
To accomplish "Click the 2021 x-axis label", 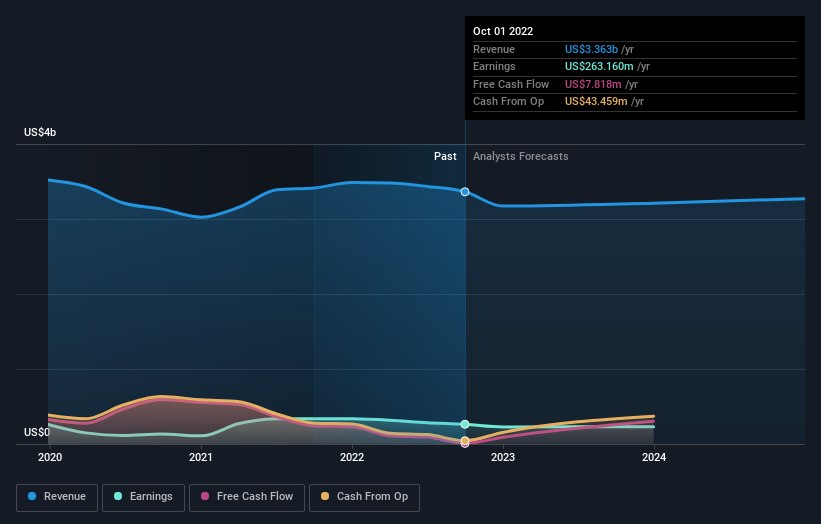I will coord(201,458).
